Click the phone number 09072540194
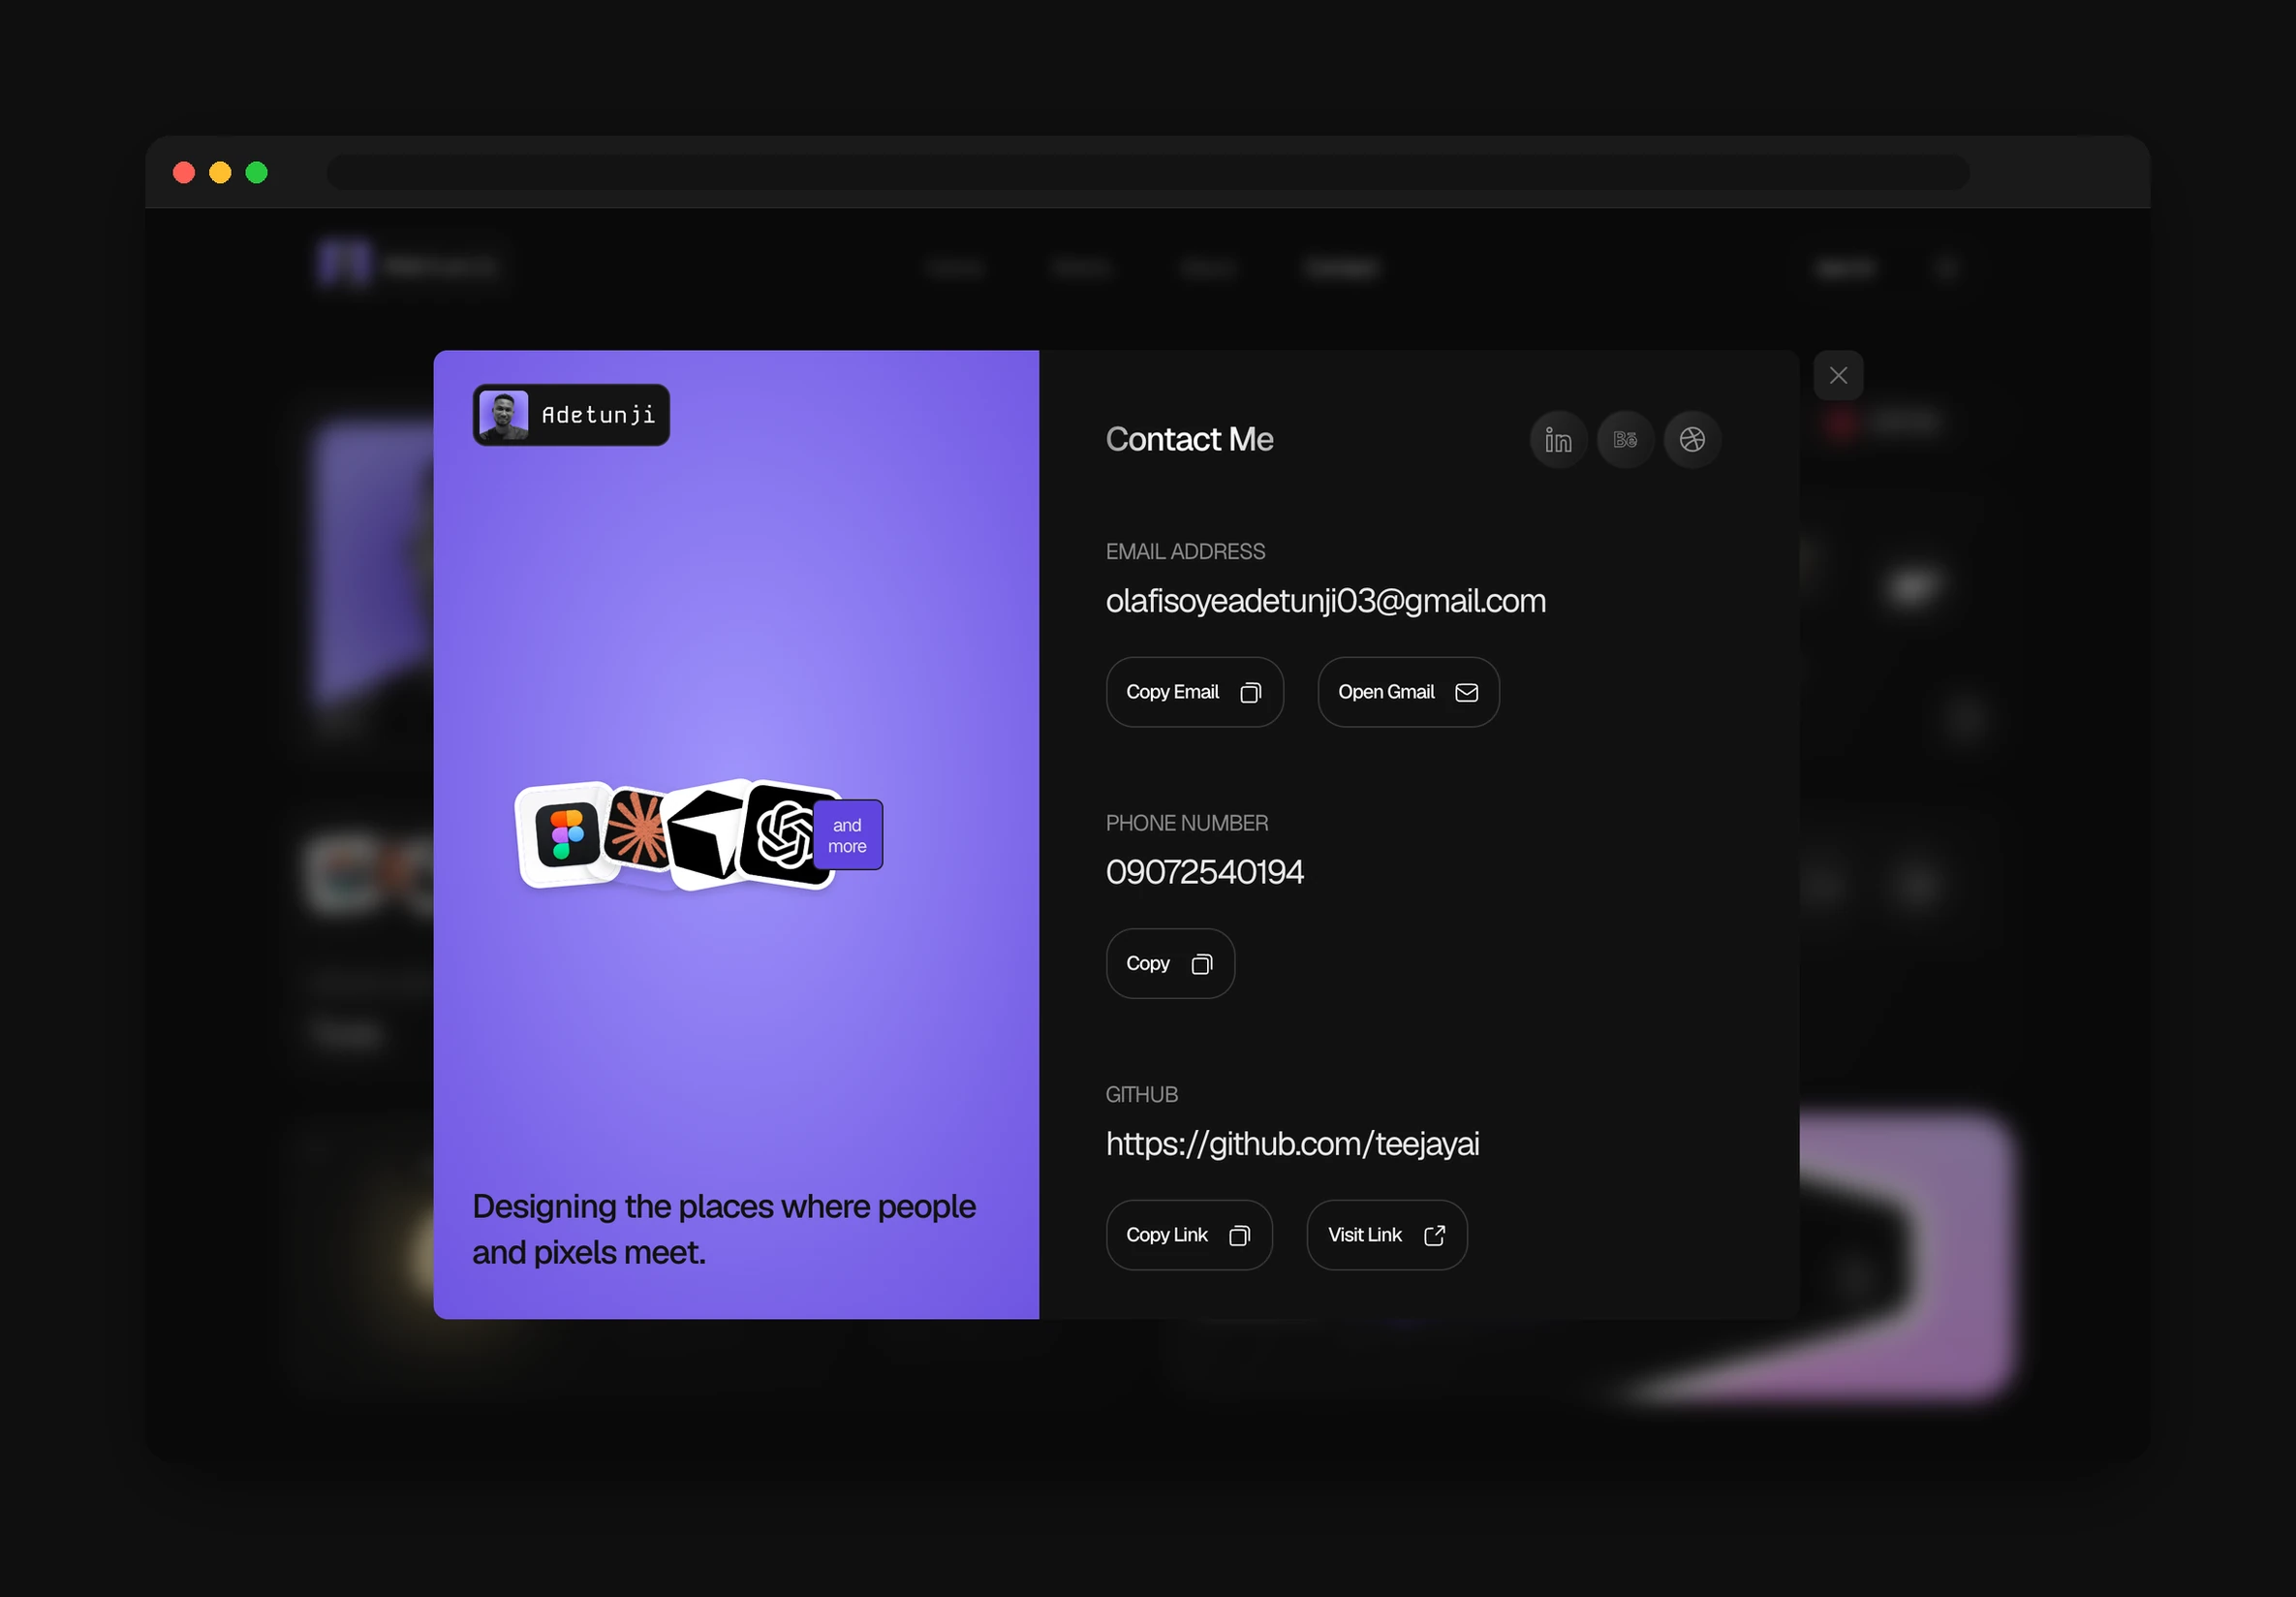The height and width of the screenshot is (1597, 2296). tap(1205, 872)
